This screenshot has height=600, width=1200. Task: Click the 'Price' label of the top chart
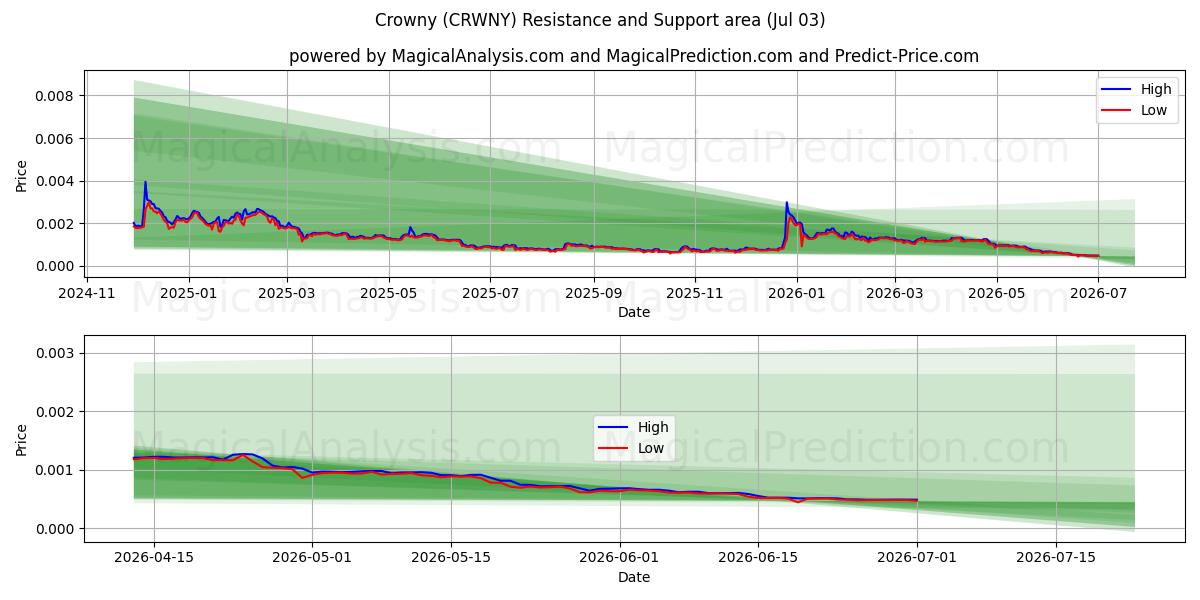pyautogui.click(x=22, y=175)
